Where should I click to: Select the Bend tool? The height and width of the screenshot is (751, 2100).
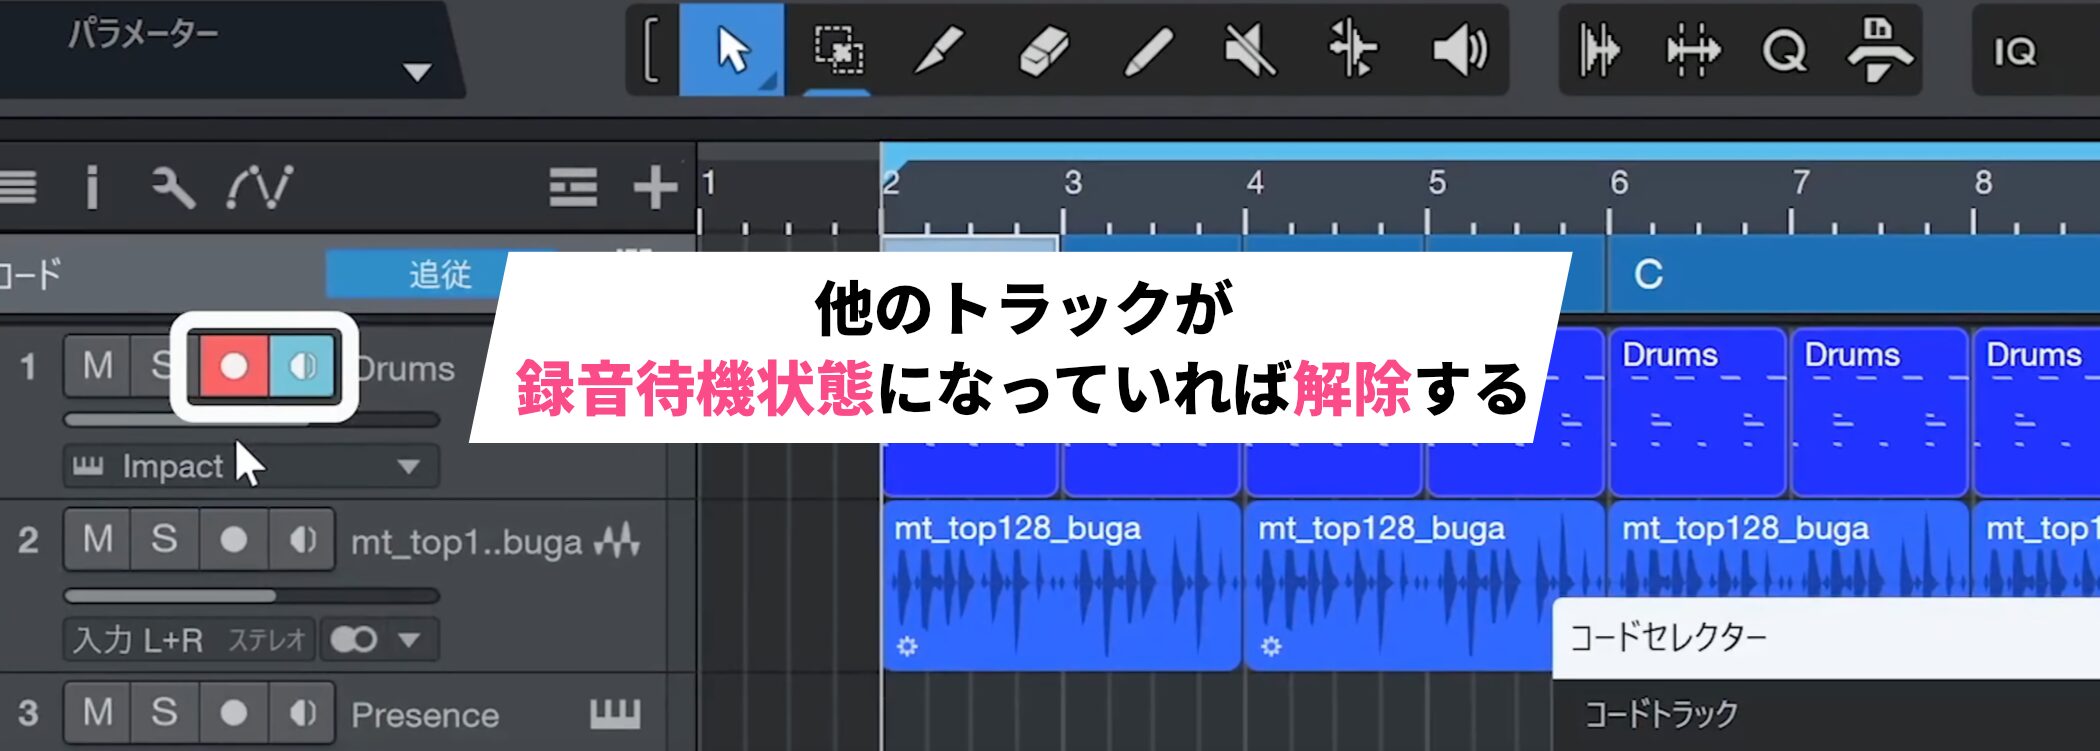(x=1352, y=50)
